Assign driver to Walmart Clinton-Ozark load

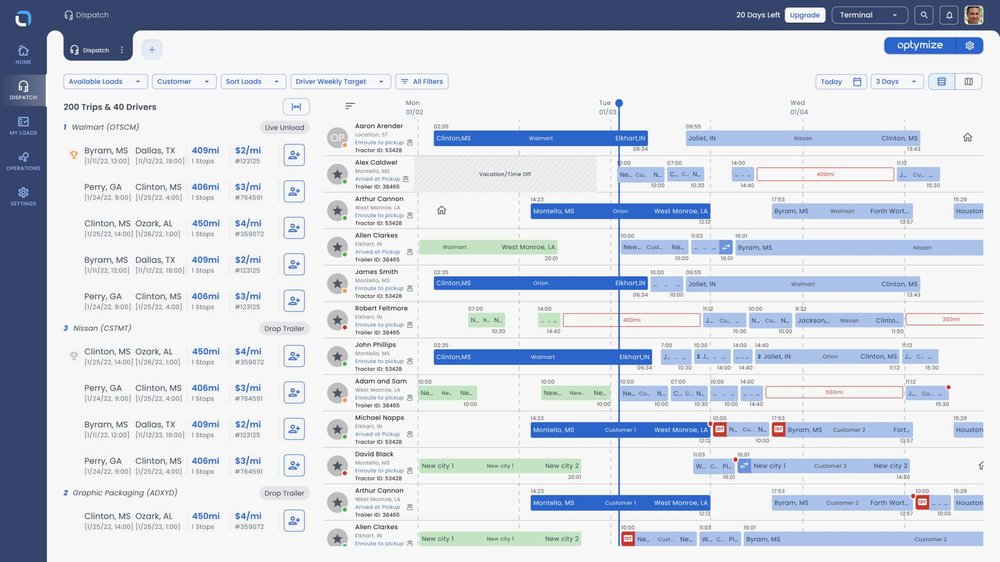click(x=294, y=228)
